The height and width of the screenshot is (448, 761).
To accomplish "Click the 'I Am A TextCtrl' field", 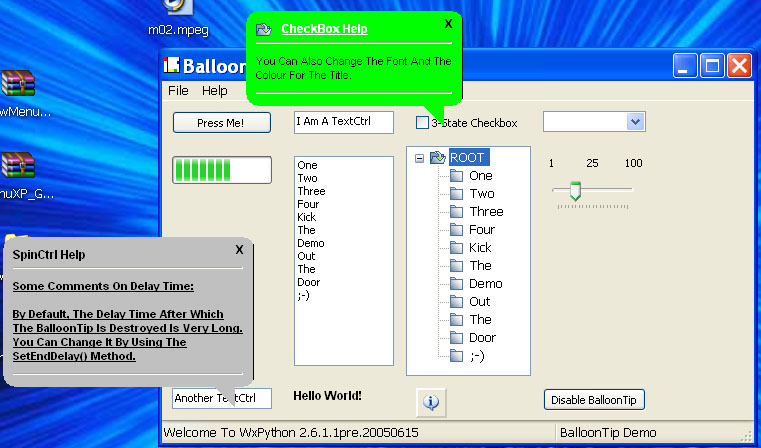I will (x=343, y=122).
